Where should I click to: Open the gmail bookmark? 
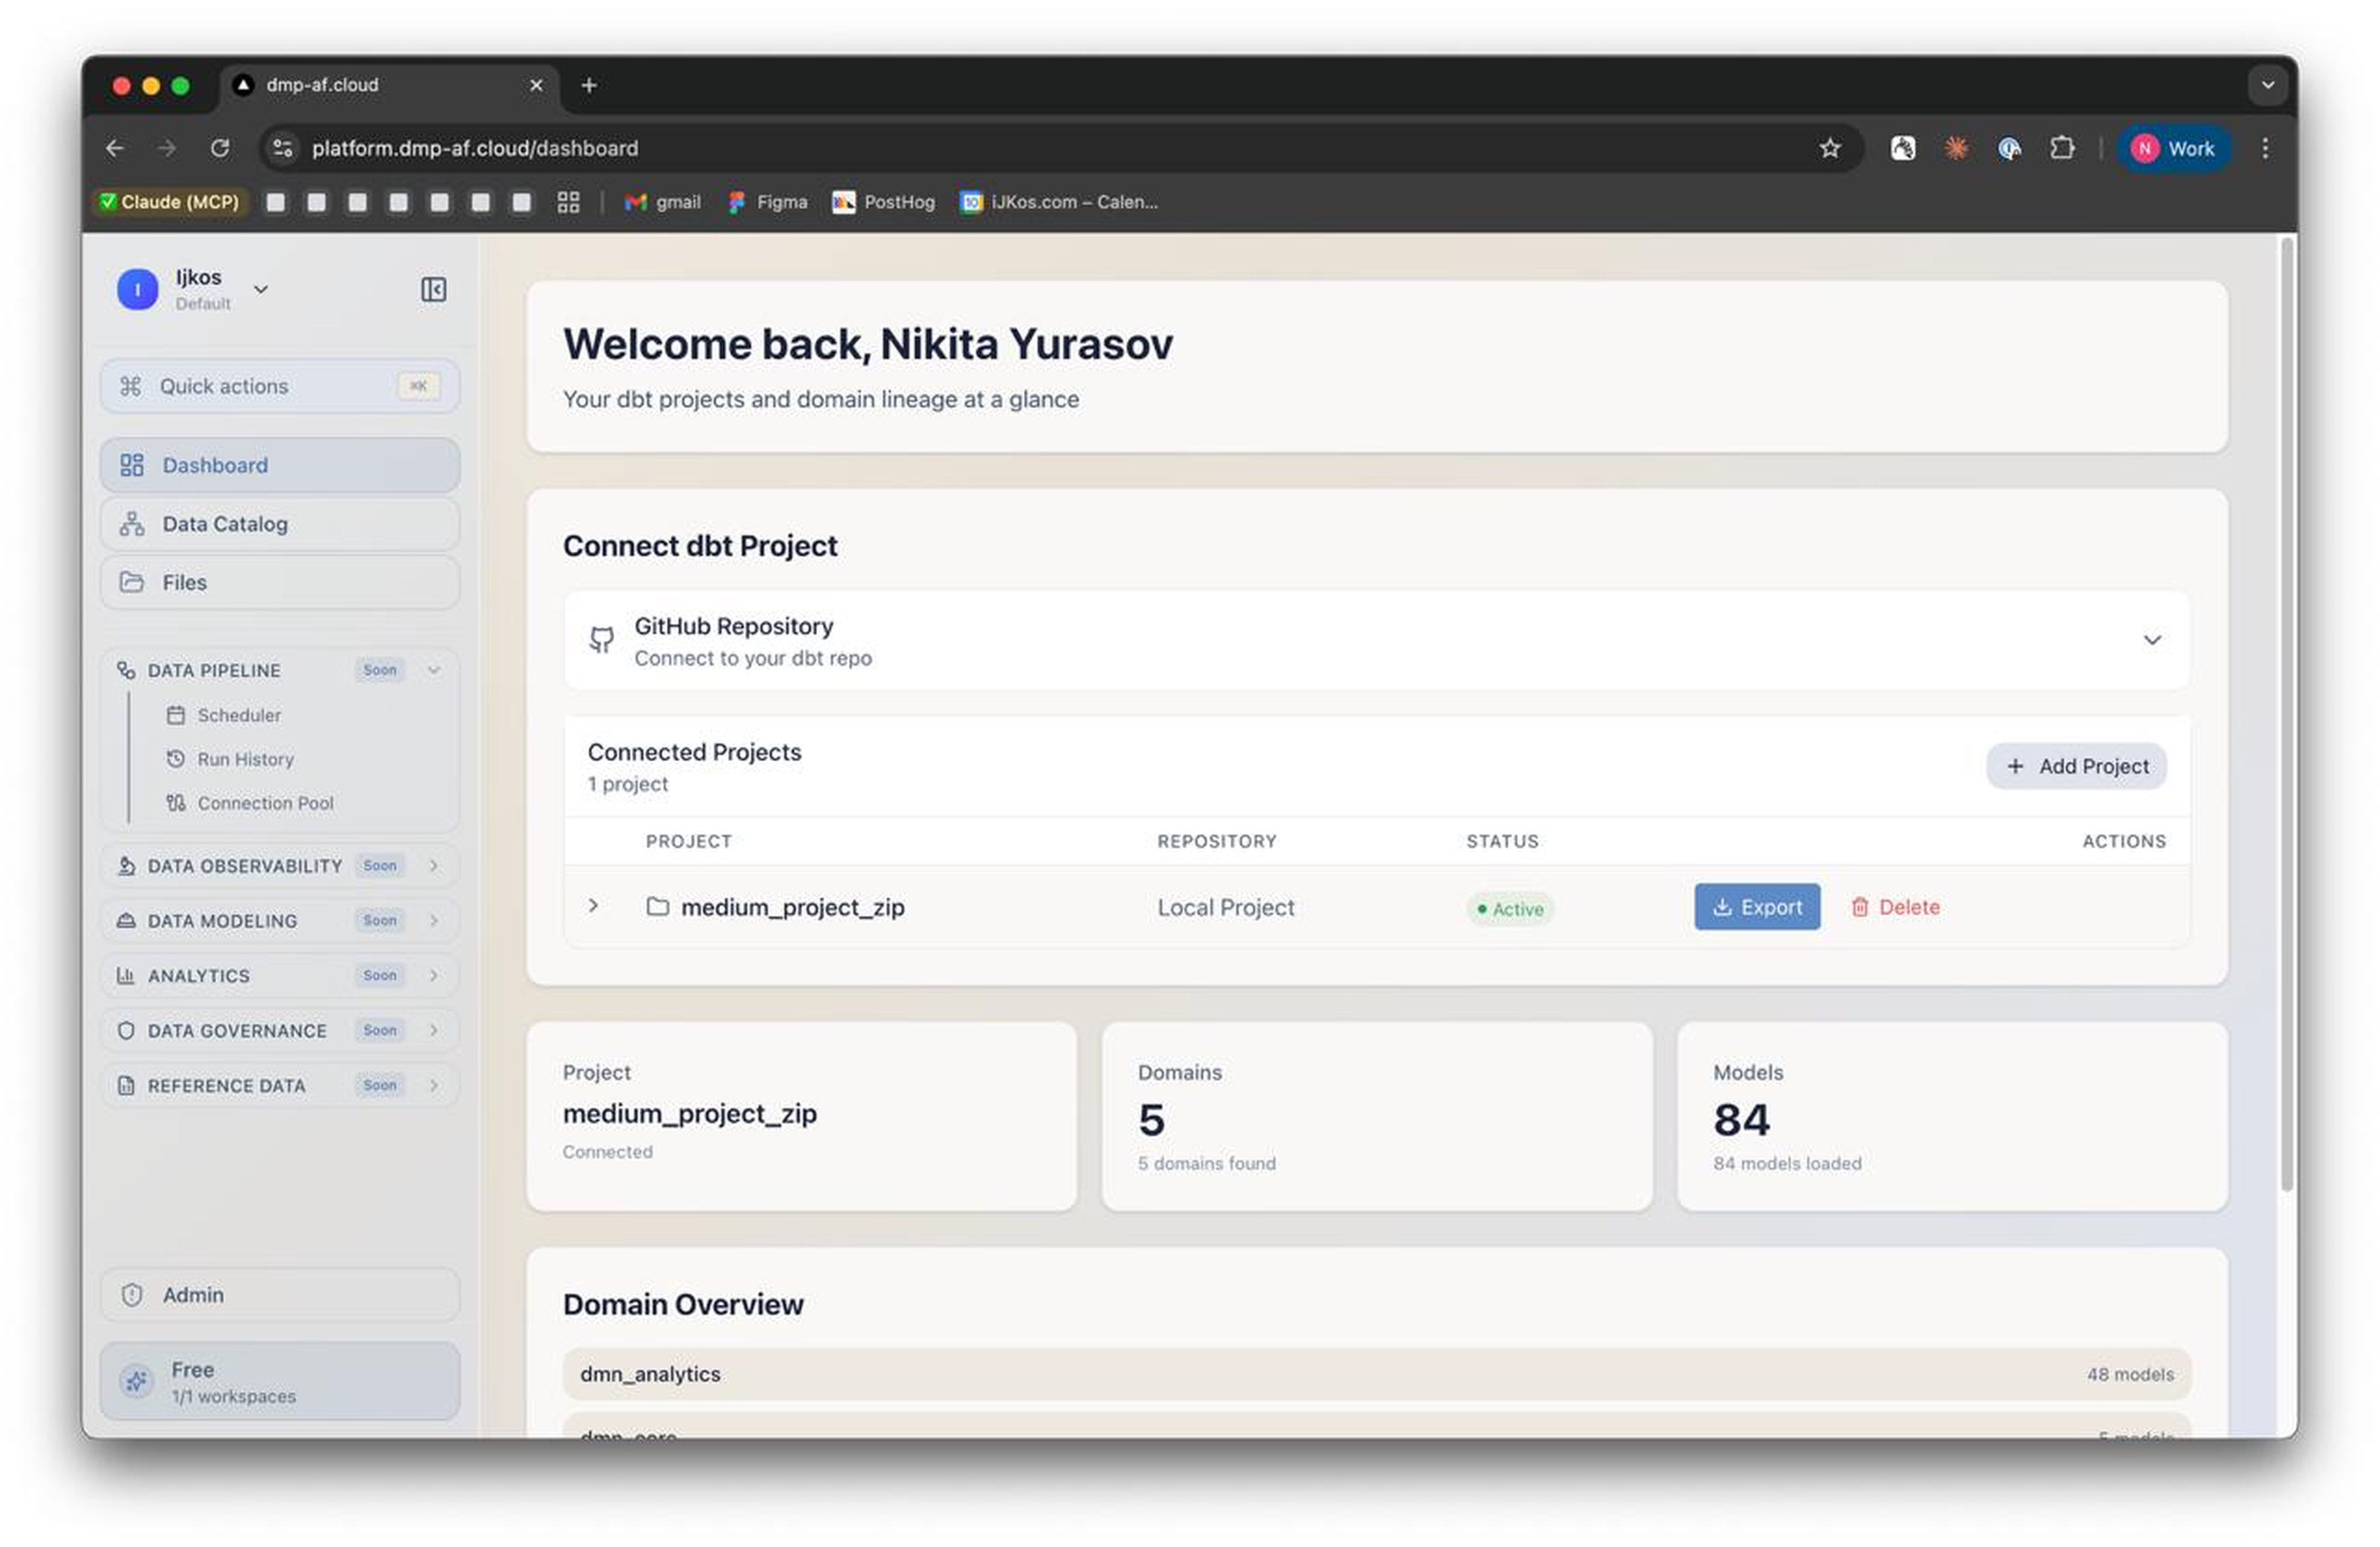coord(662,202)
